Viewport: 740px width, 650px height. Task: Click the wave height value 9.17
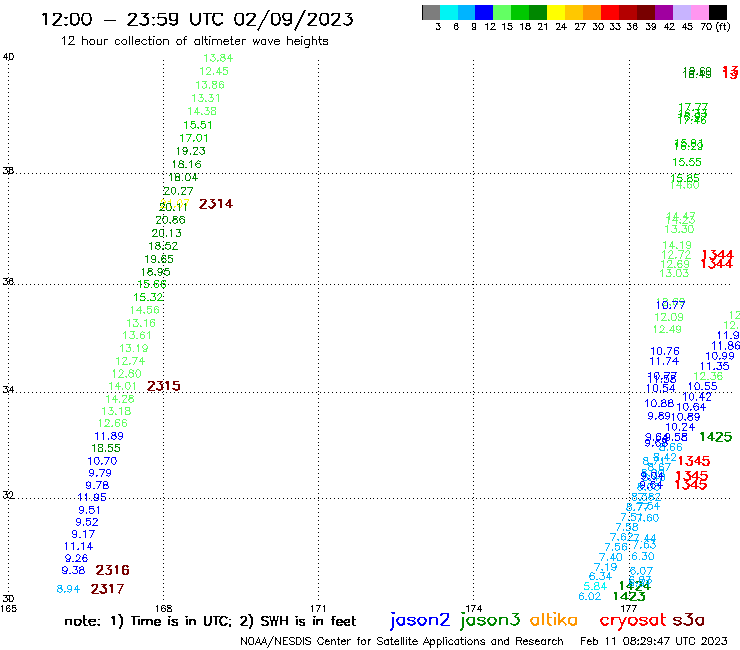[x=83, y=534]
